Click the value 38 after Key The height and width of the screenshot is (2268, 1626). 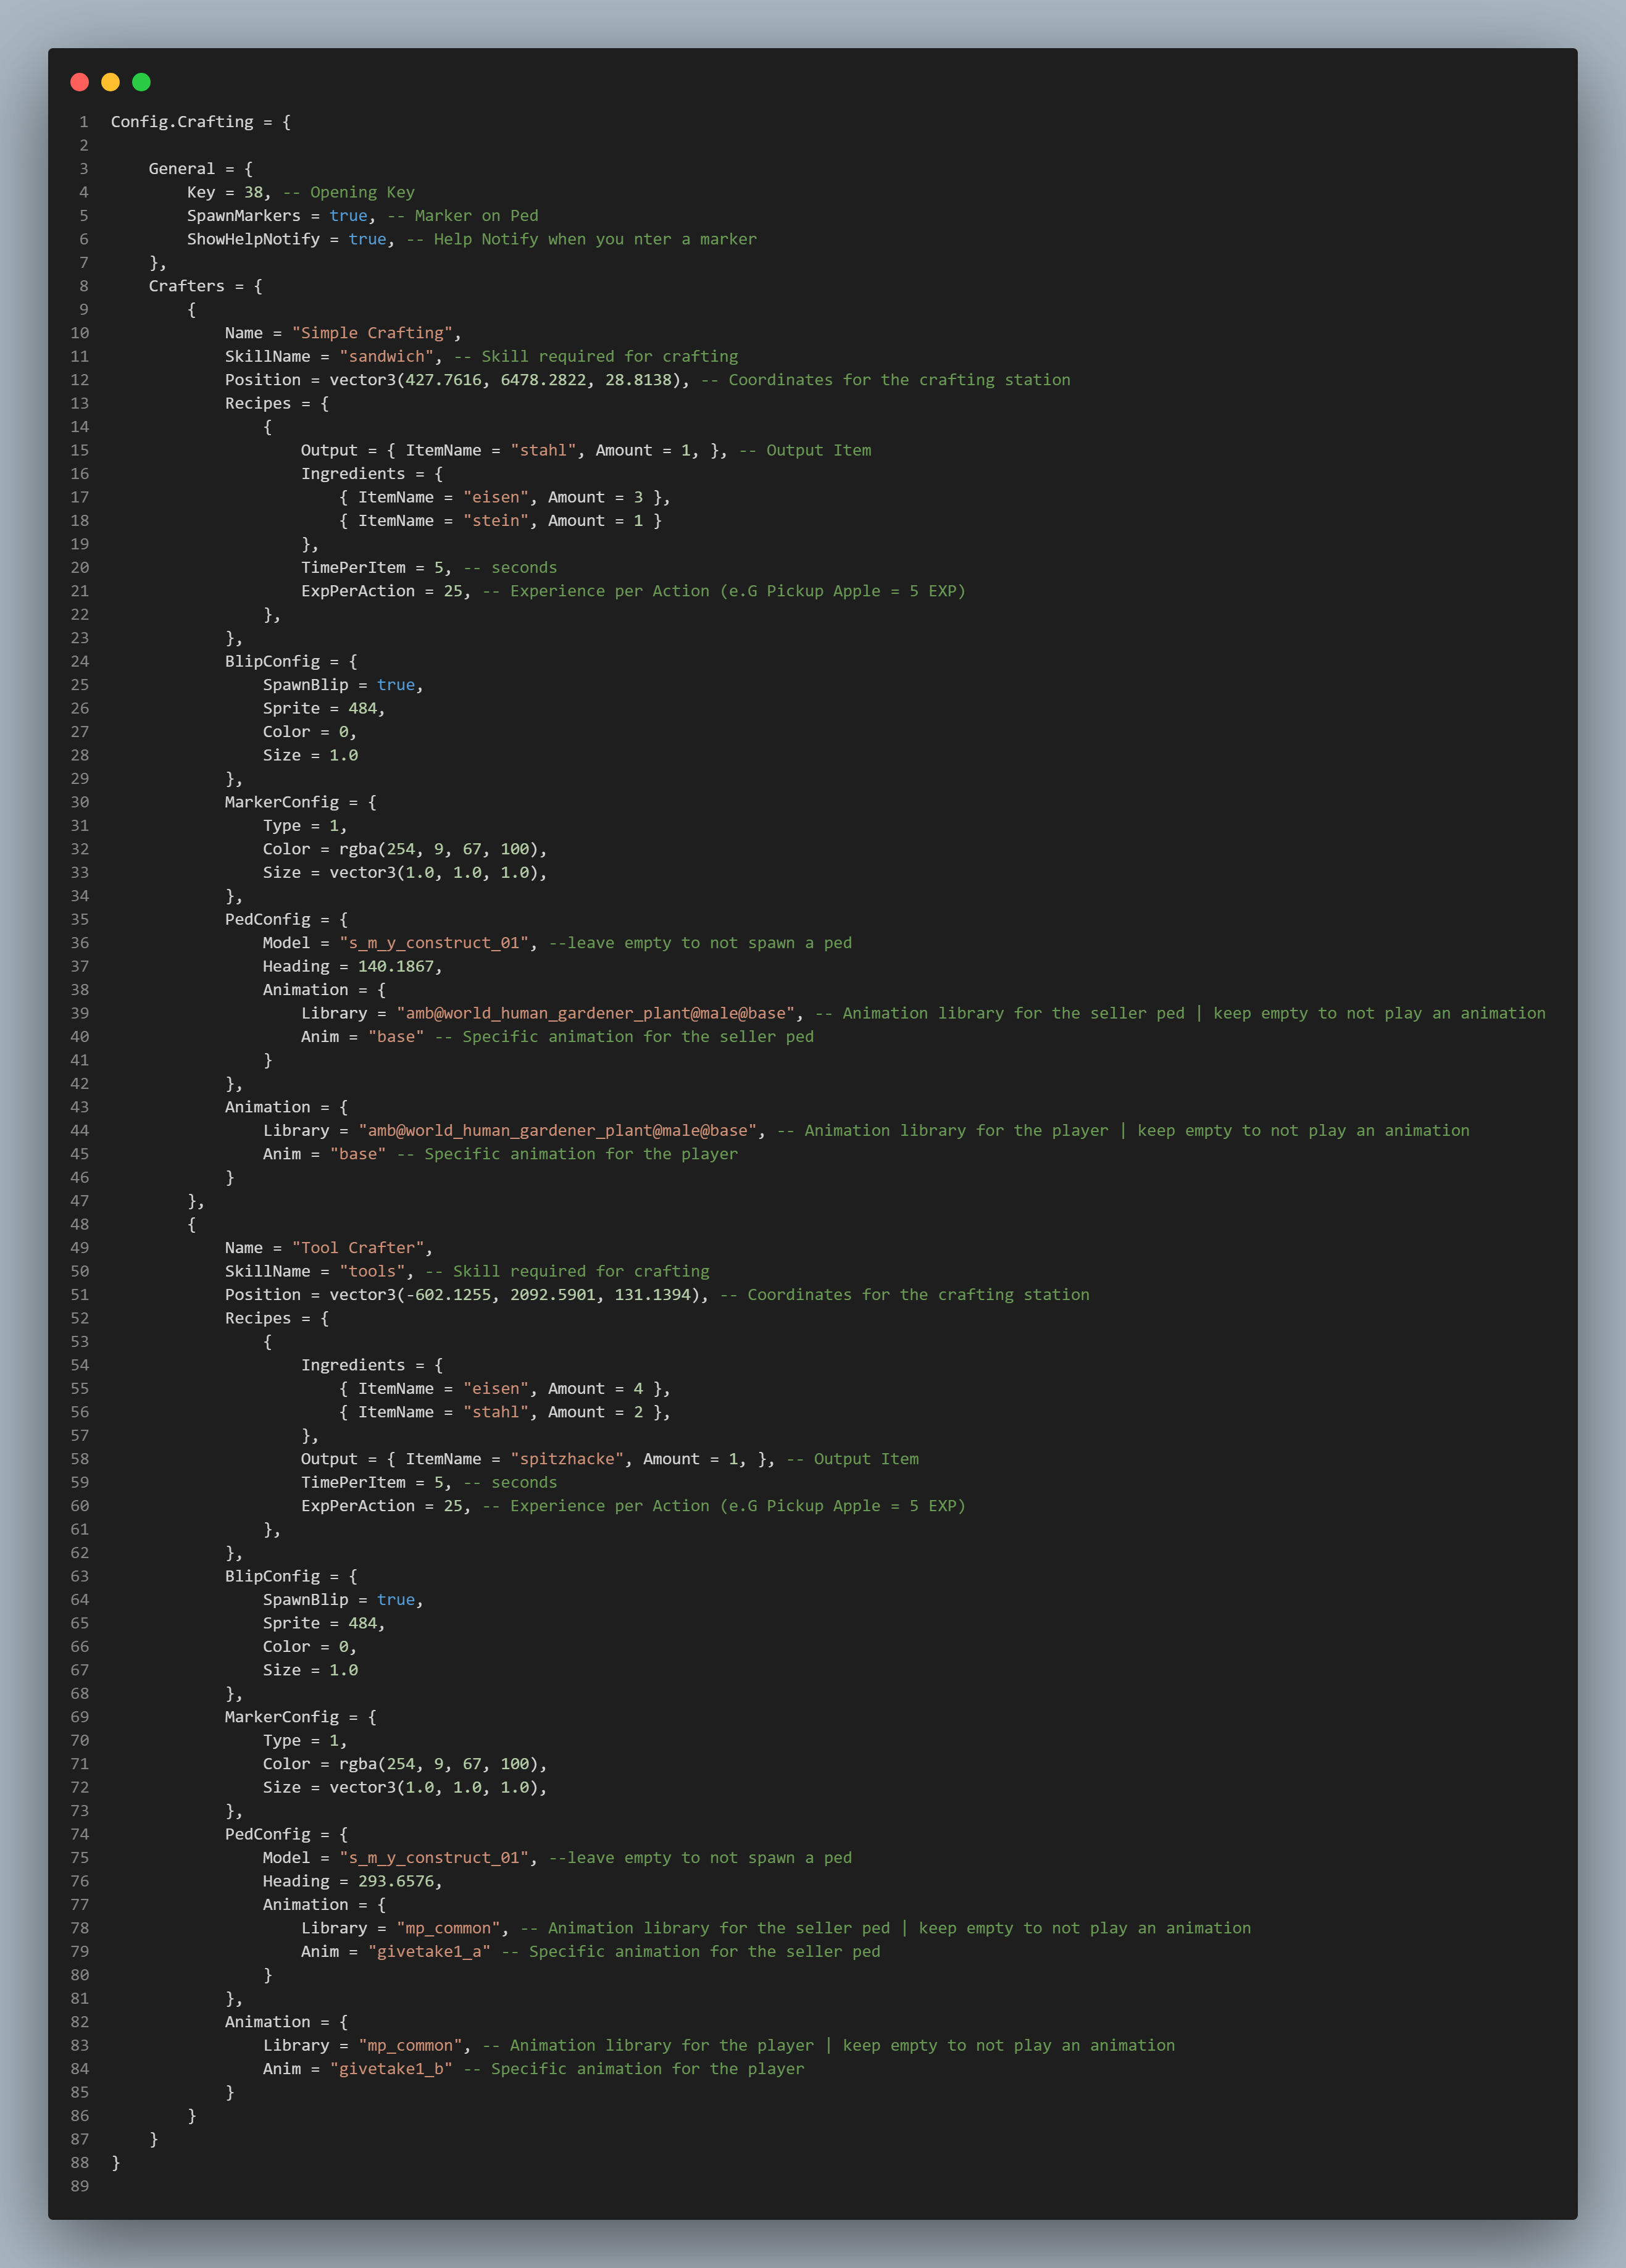[x=253, y=192]
